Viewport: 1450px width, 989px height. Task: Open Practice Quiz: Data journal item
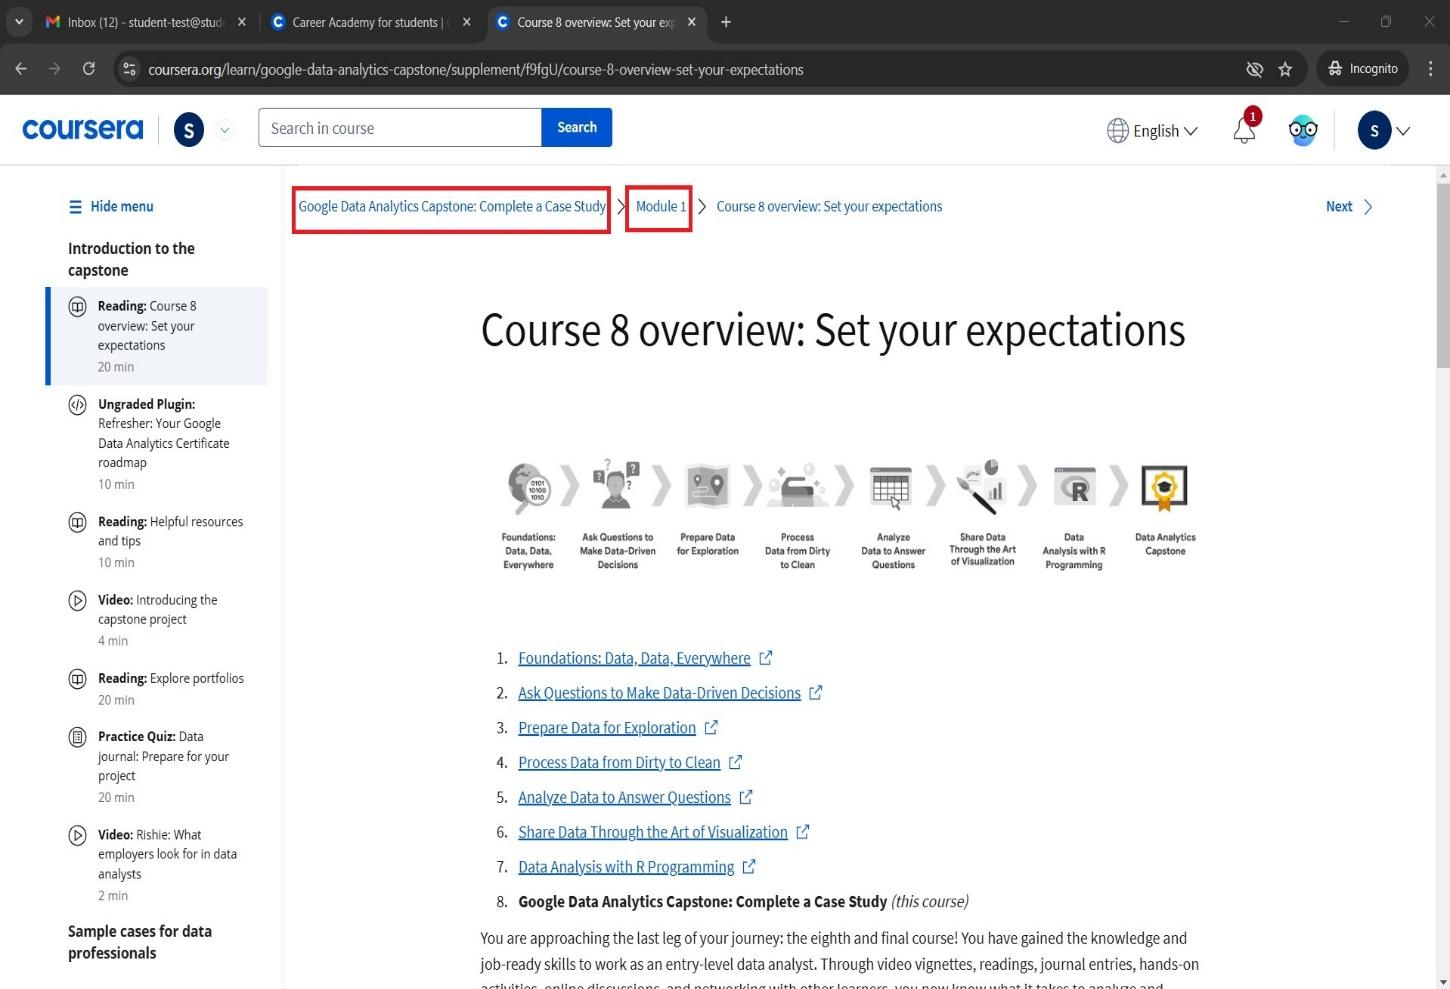click(x=157, y=766)
